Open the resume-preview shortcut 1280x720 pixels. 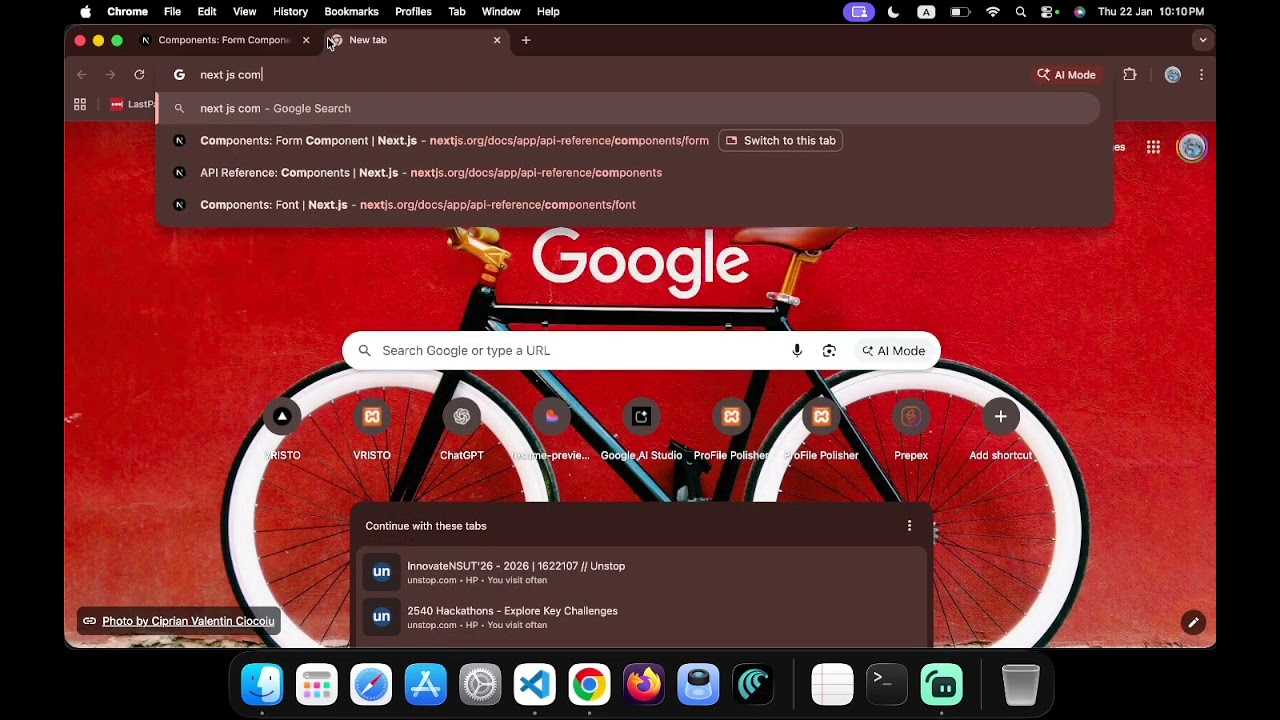pos(551,427)
